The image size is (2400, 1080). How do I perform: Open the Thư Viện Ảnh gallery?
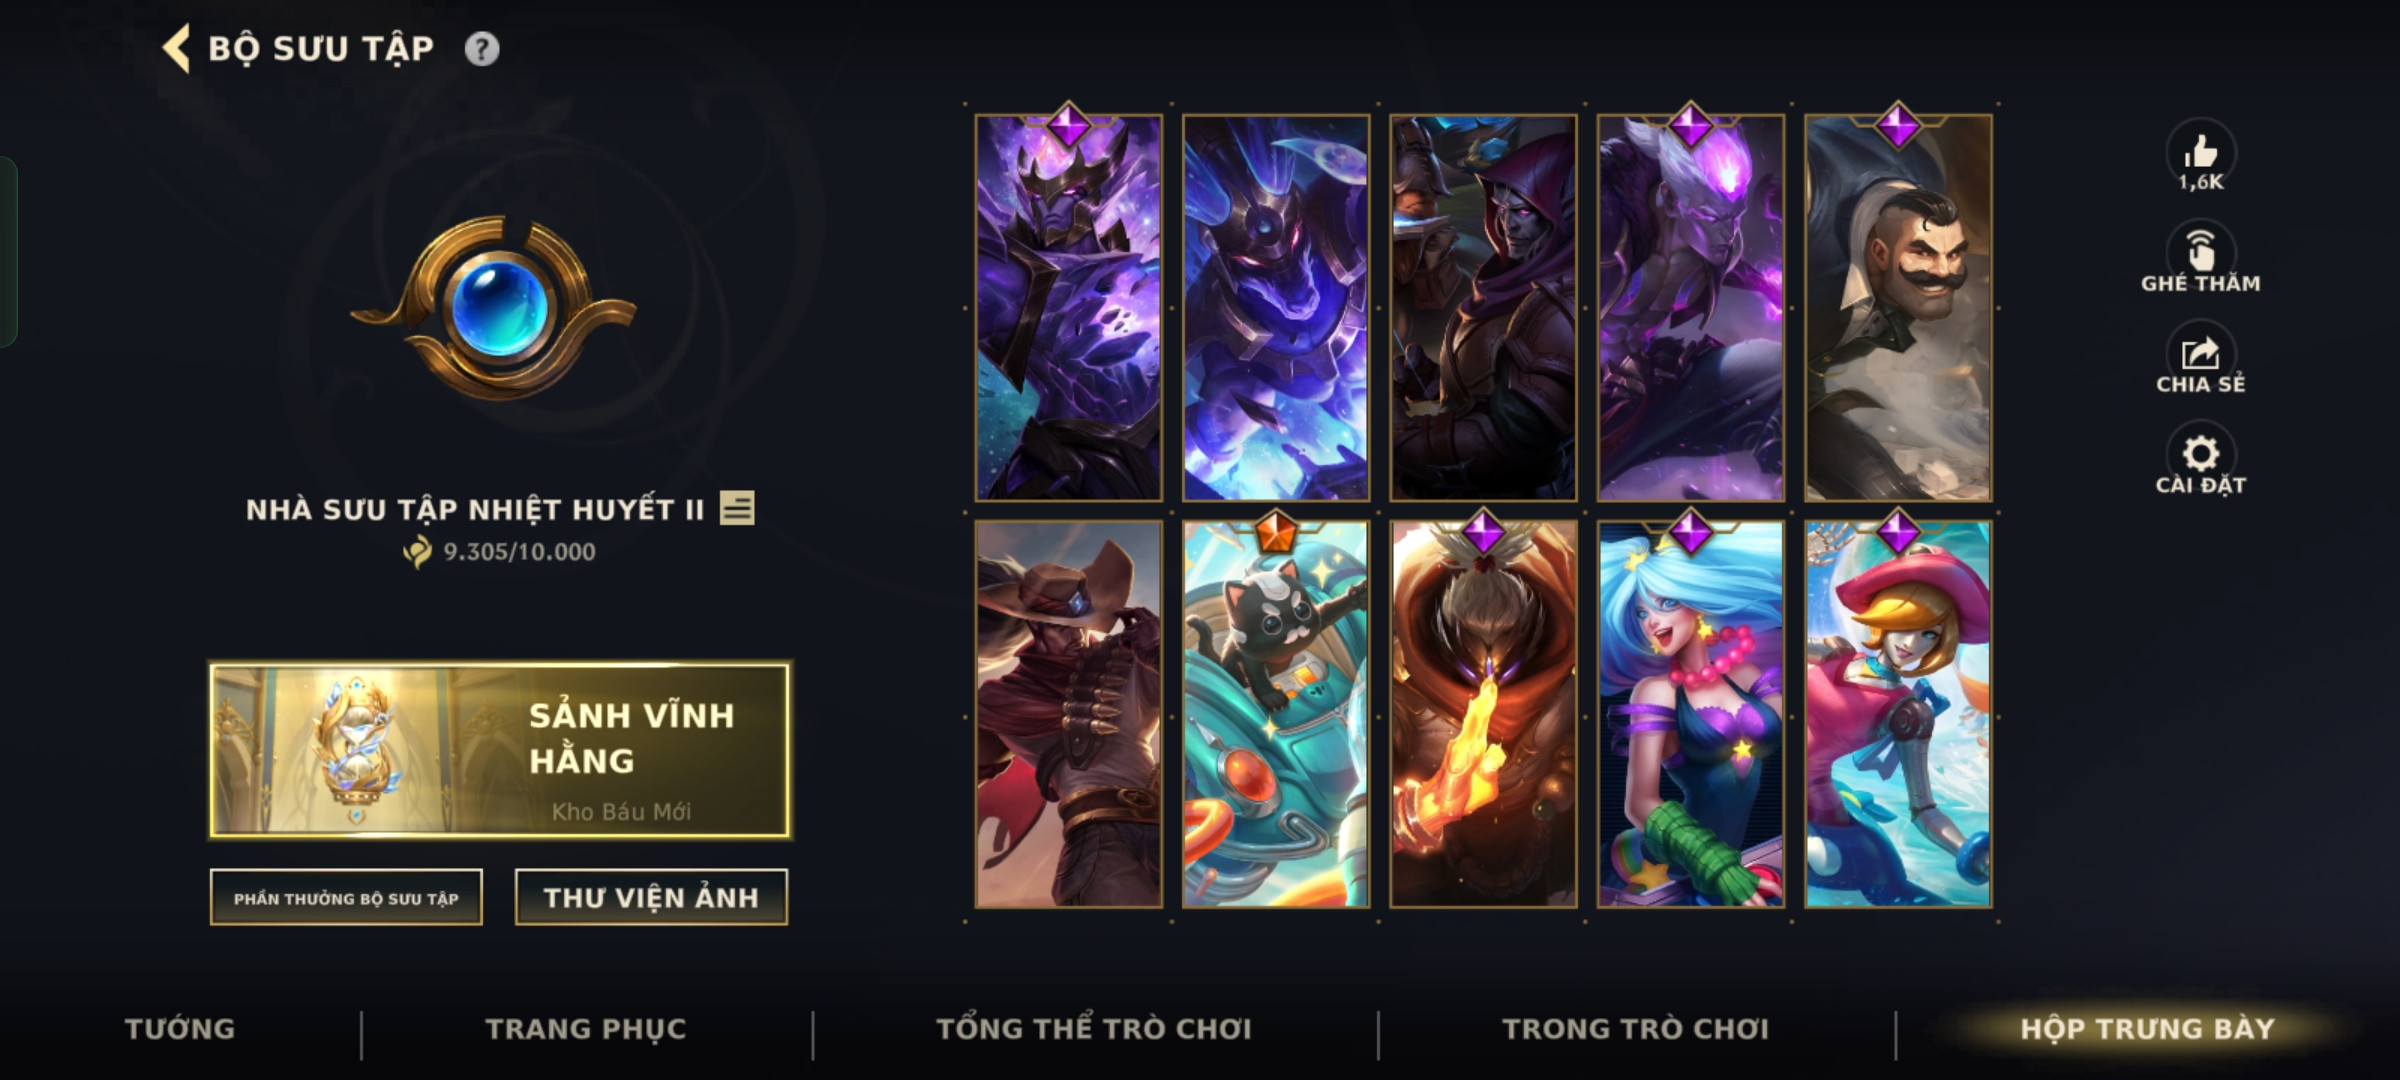pos(651,897)
